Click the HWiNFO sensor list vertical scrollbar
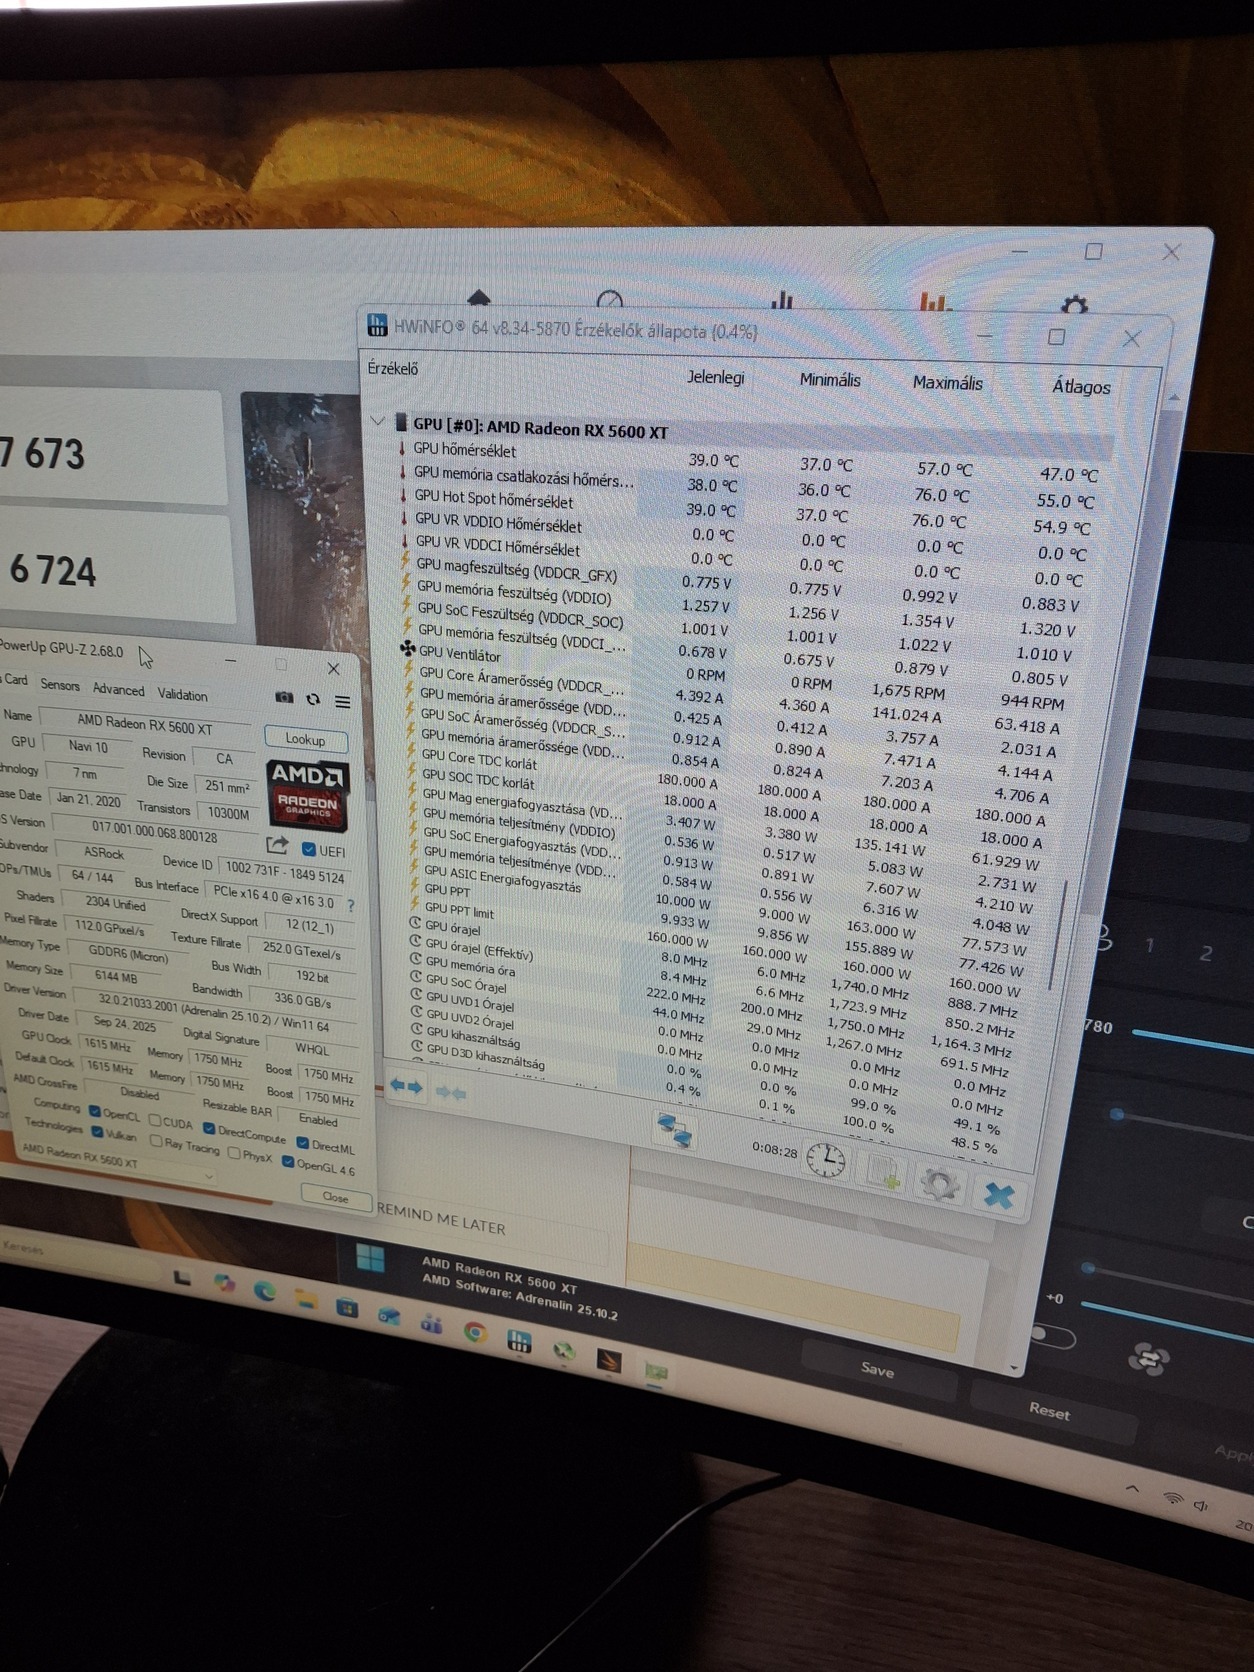Screen dimensions: 1254x1672 pyautogui.click(x=1057, y=937)
